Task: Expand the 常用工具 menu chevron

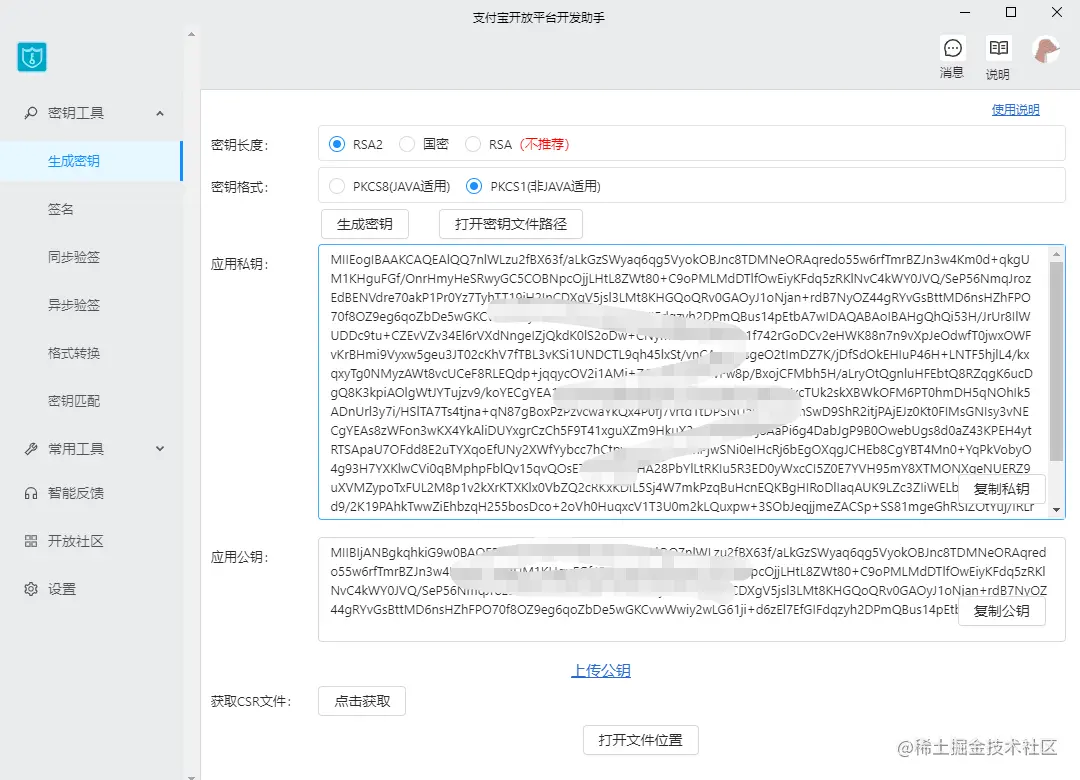Action: tap(160, 449)
